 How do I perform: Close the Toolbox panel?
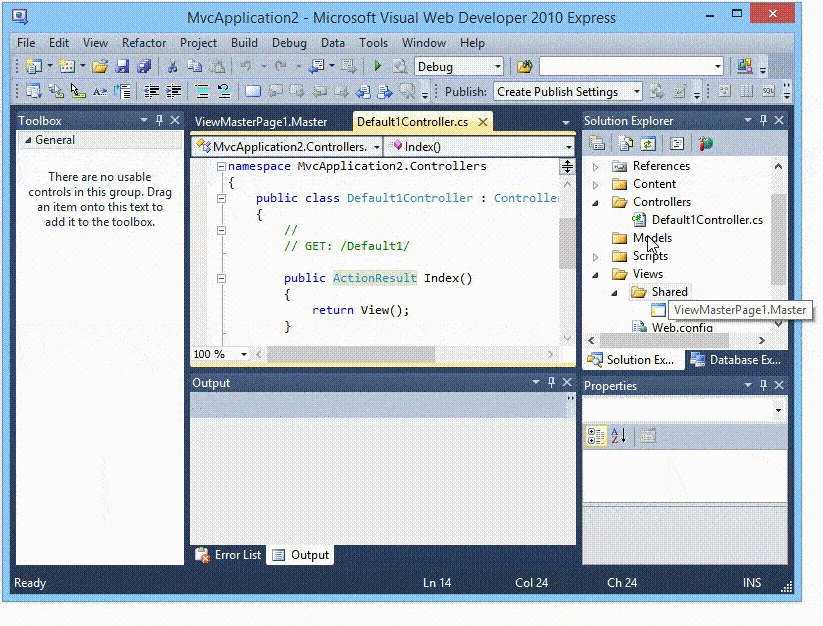(175, 120)
